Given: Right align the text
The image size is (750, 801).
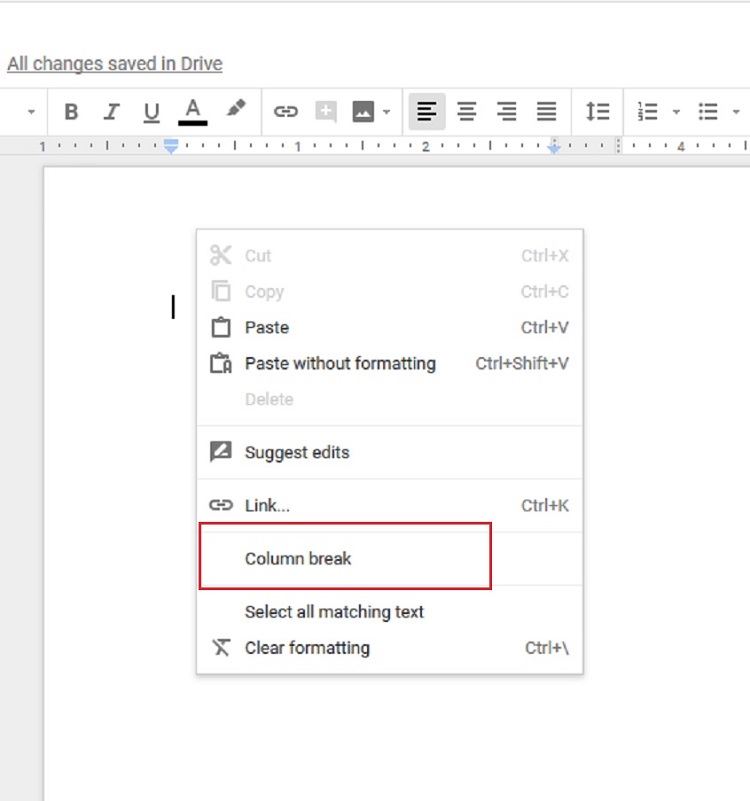Looking at the screenshot, I should click(x=507, y=112).
